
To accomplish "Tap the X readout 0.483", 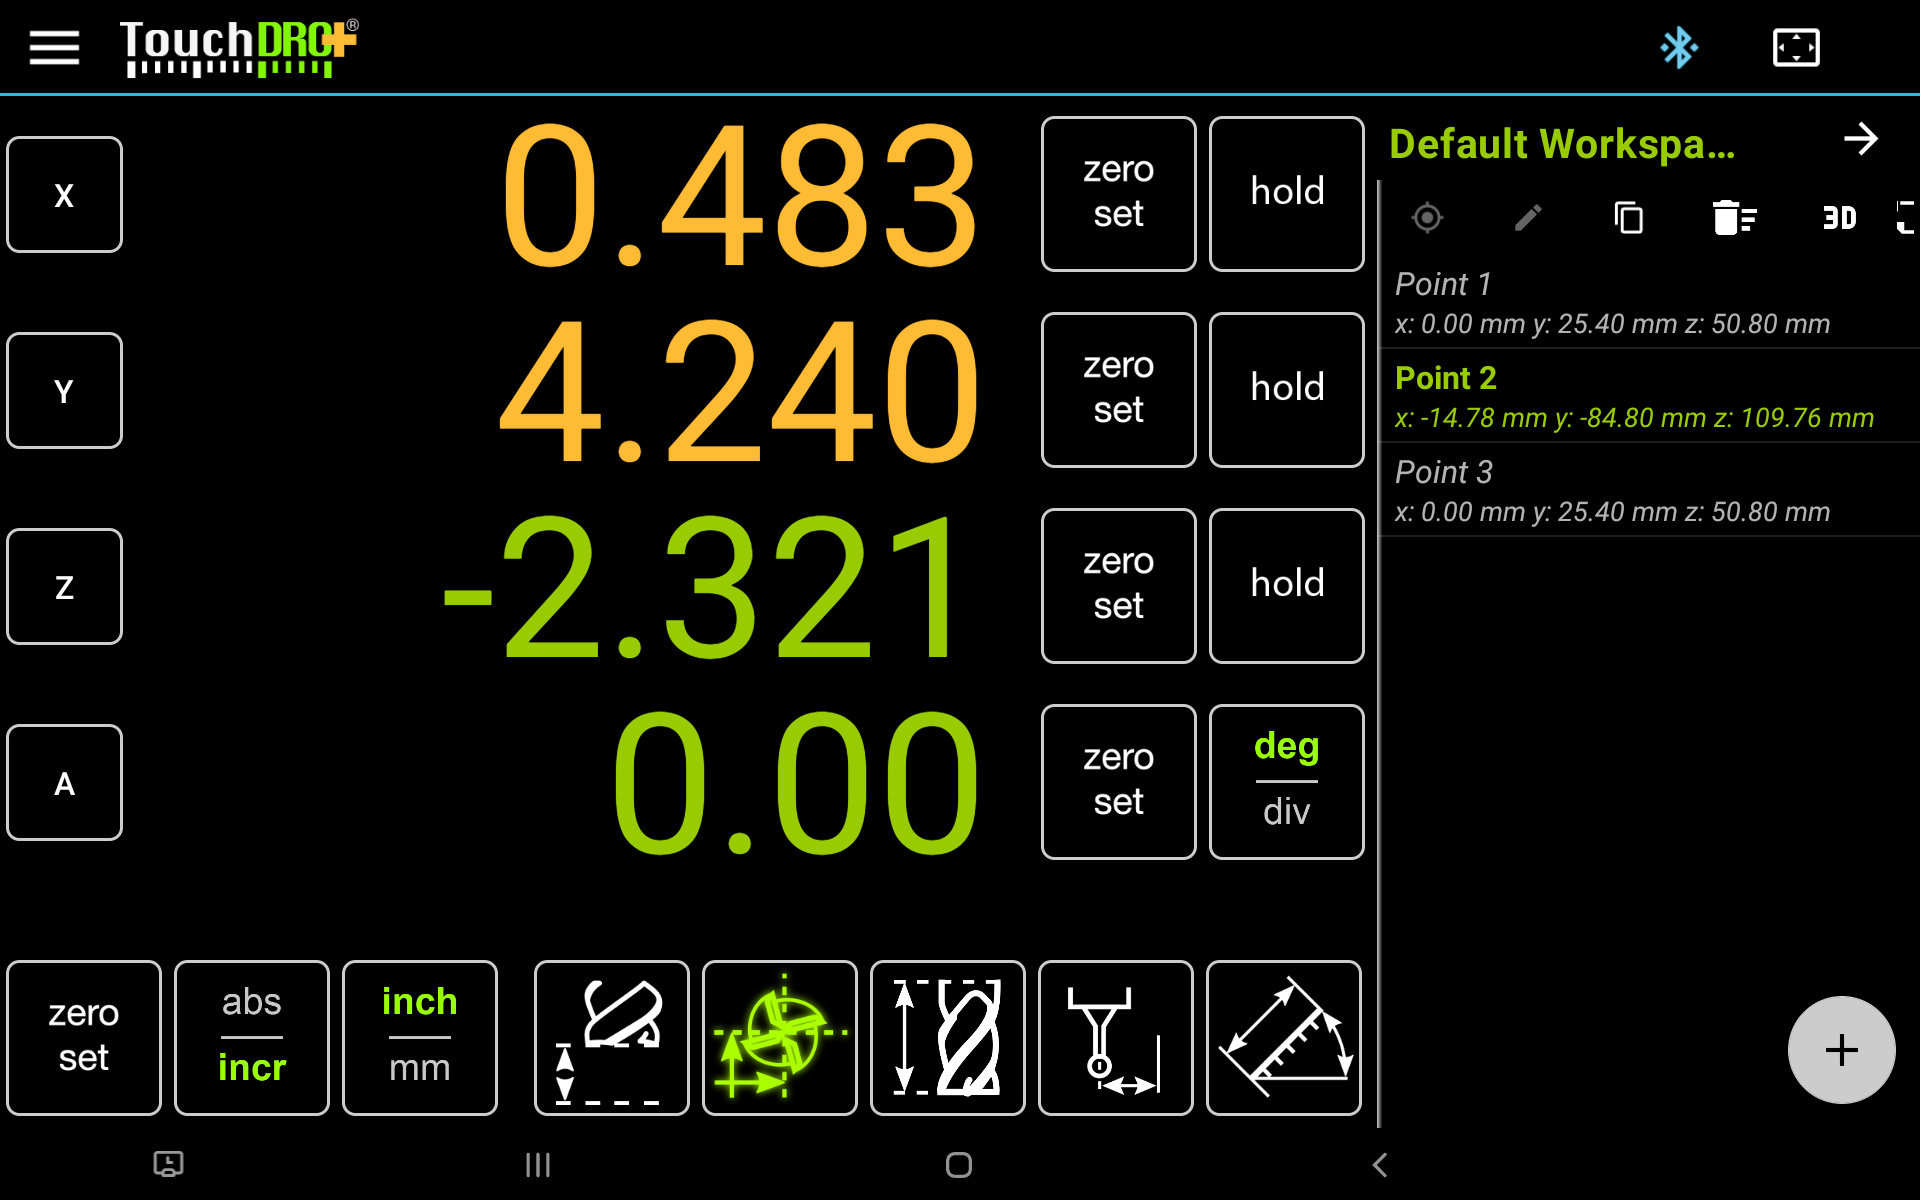I will pyautogui.click(x=739, y=195).
